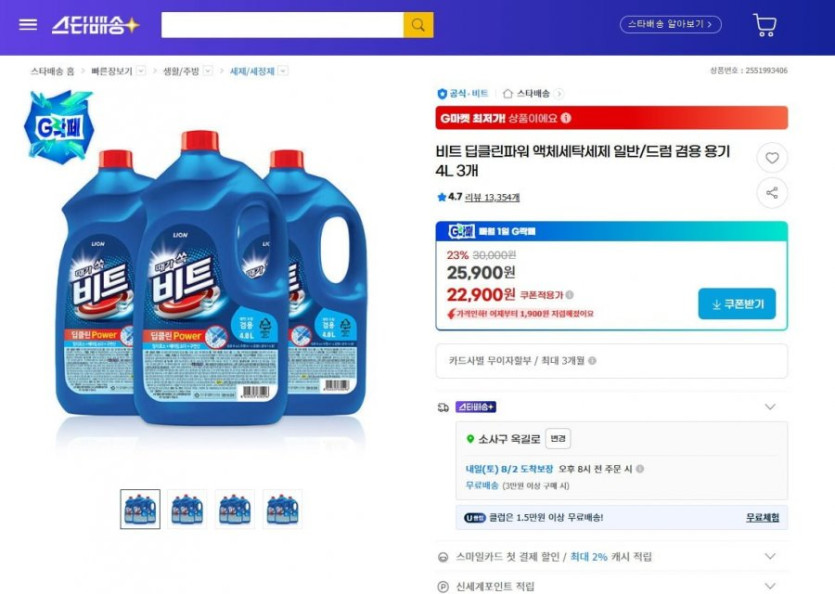Image resolution: width=835 pixels, height=594 pixels.
Task: Select the second product thumbnail
Action: pyautogui.click(x=187, y=509)
